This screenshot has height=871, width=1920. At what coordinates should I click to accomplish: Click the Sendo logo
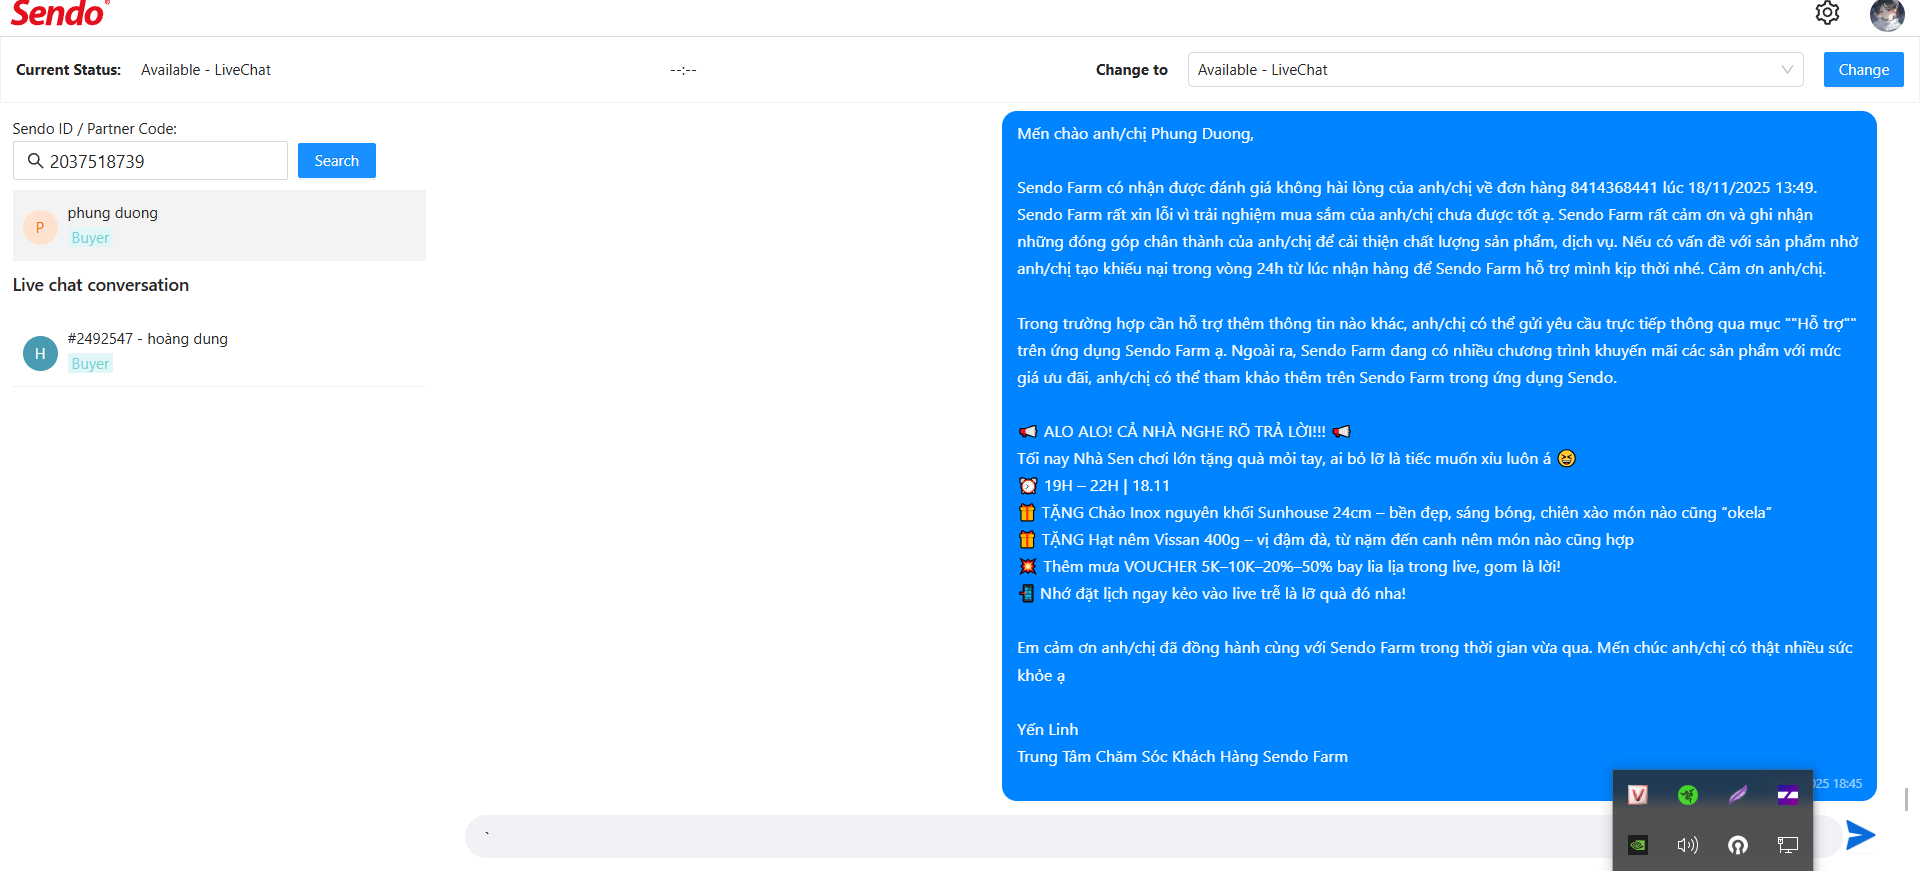[x=60, y=14]
